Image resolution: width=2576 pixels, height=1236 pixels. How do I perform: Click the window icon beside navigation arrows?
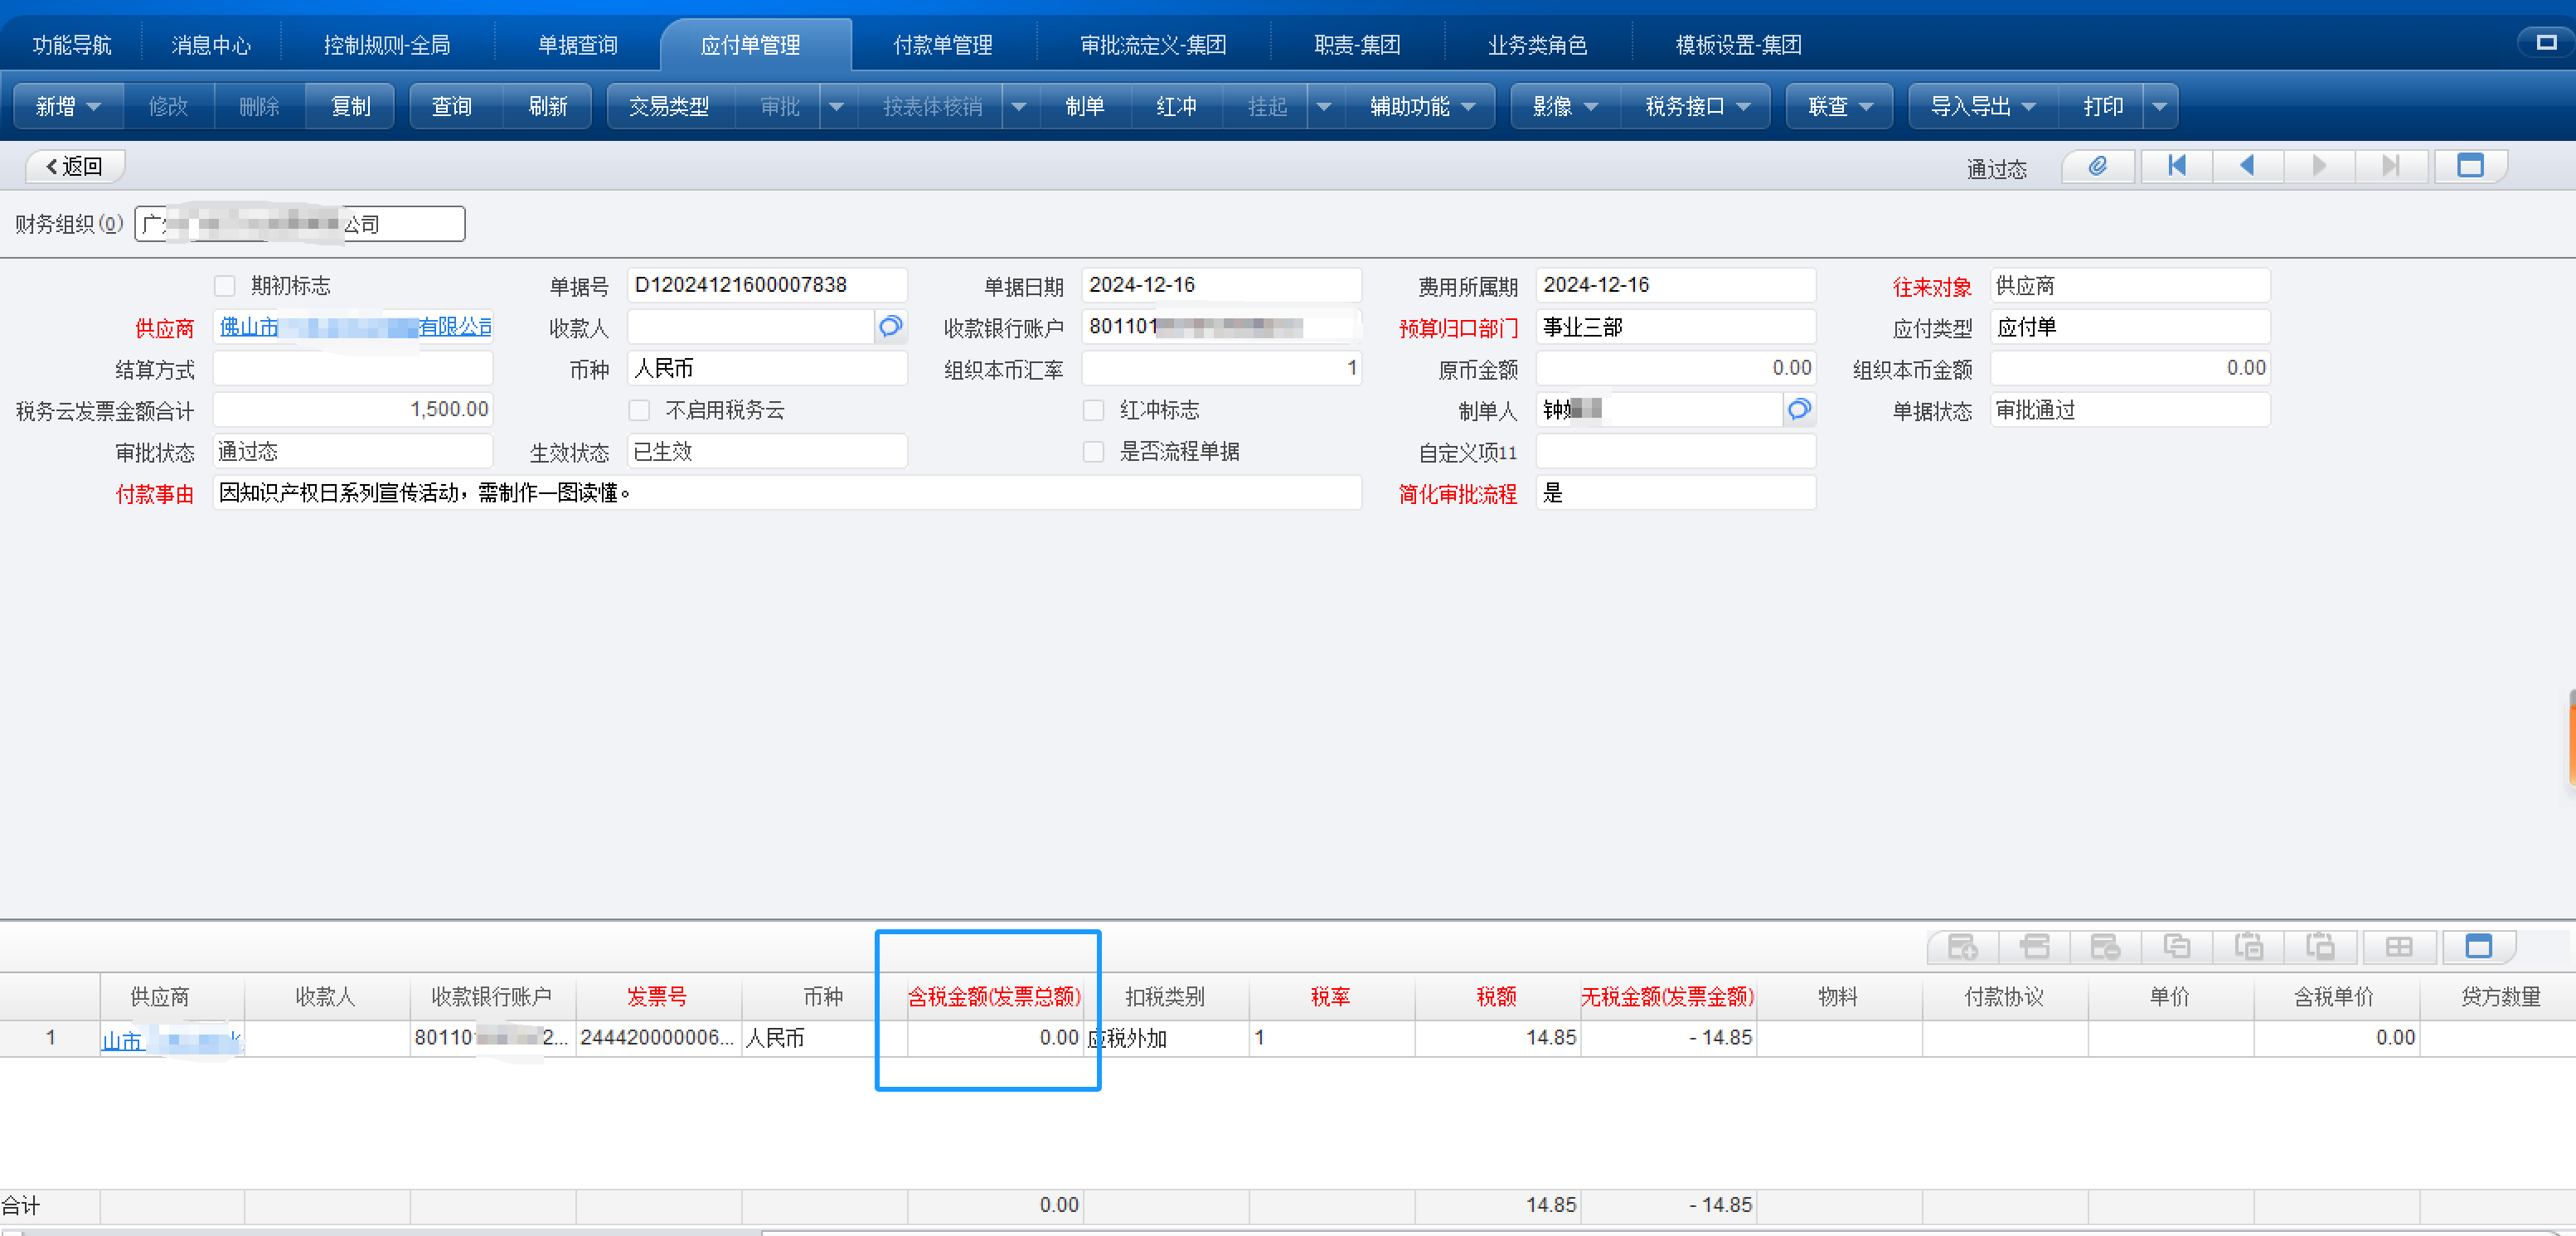[x=2469, y=166]
